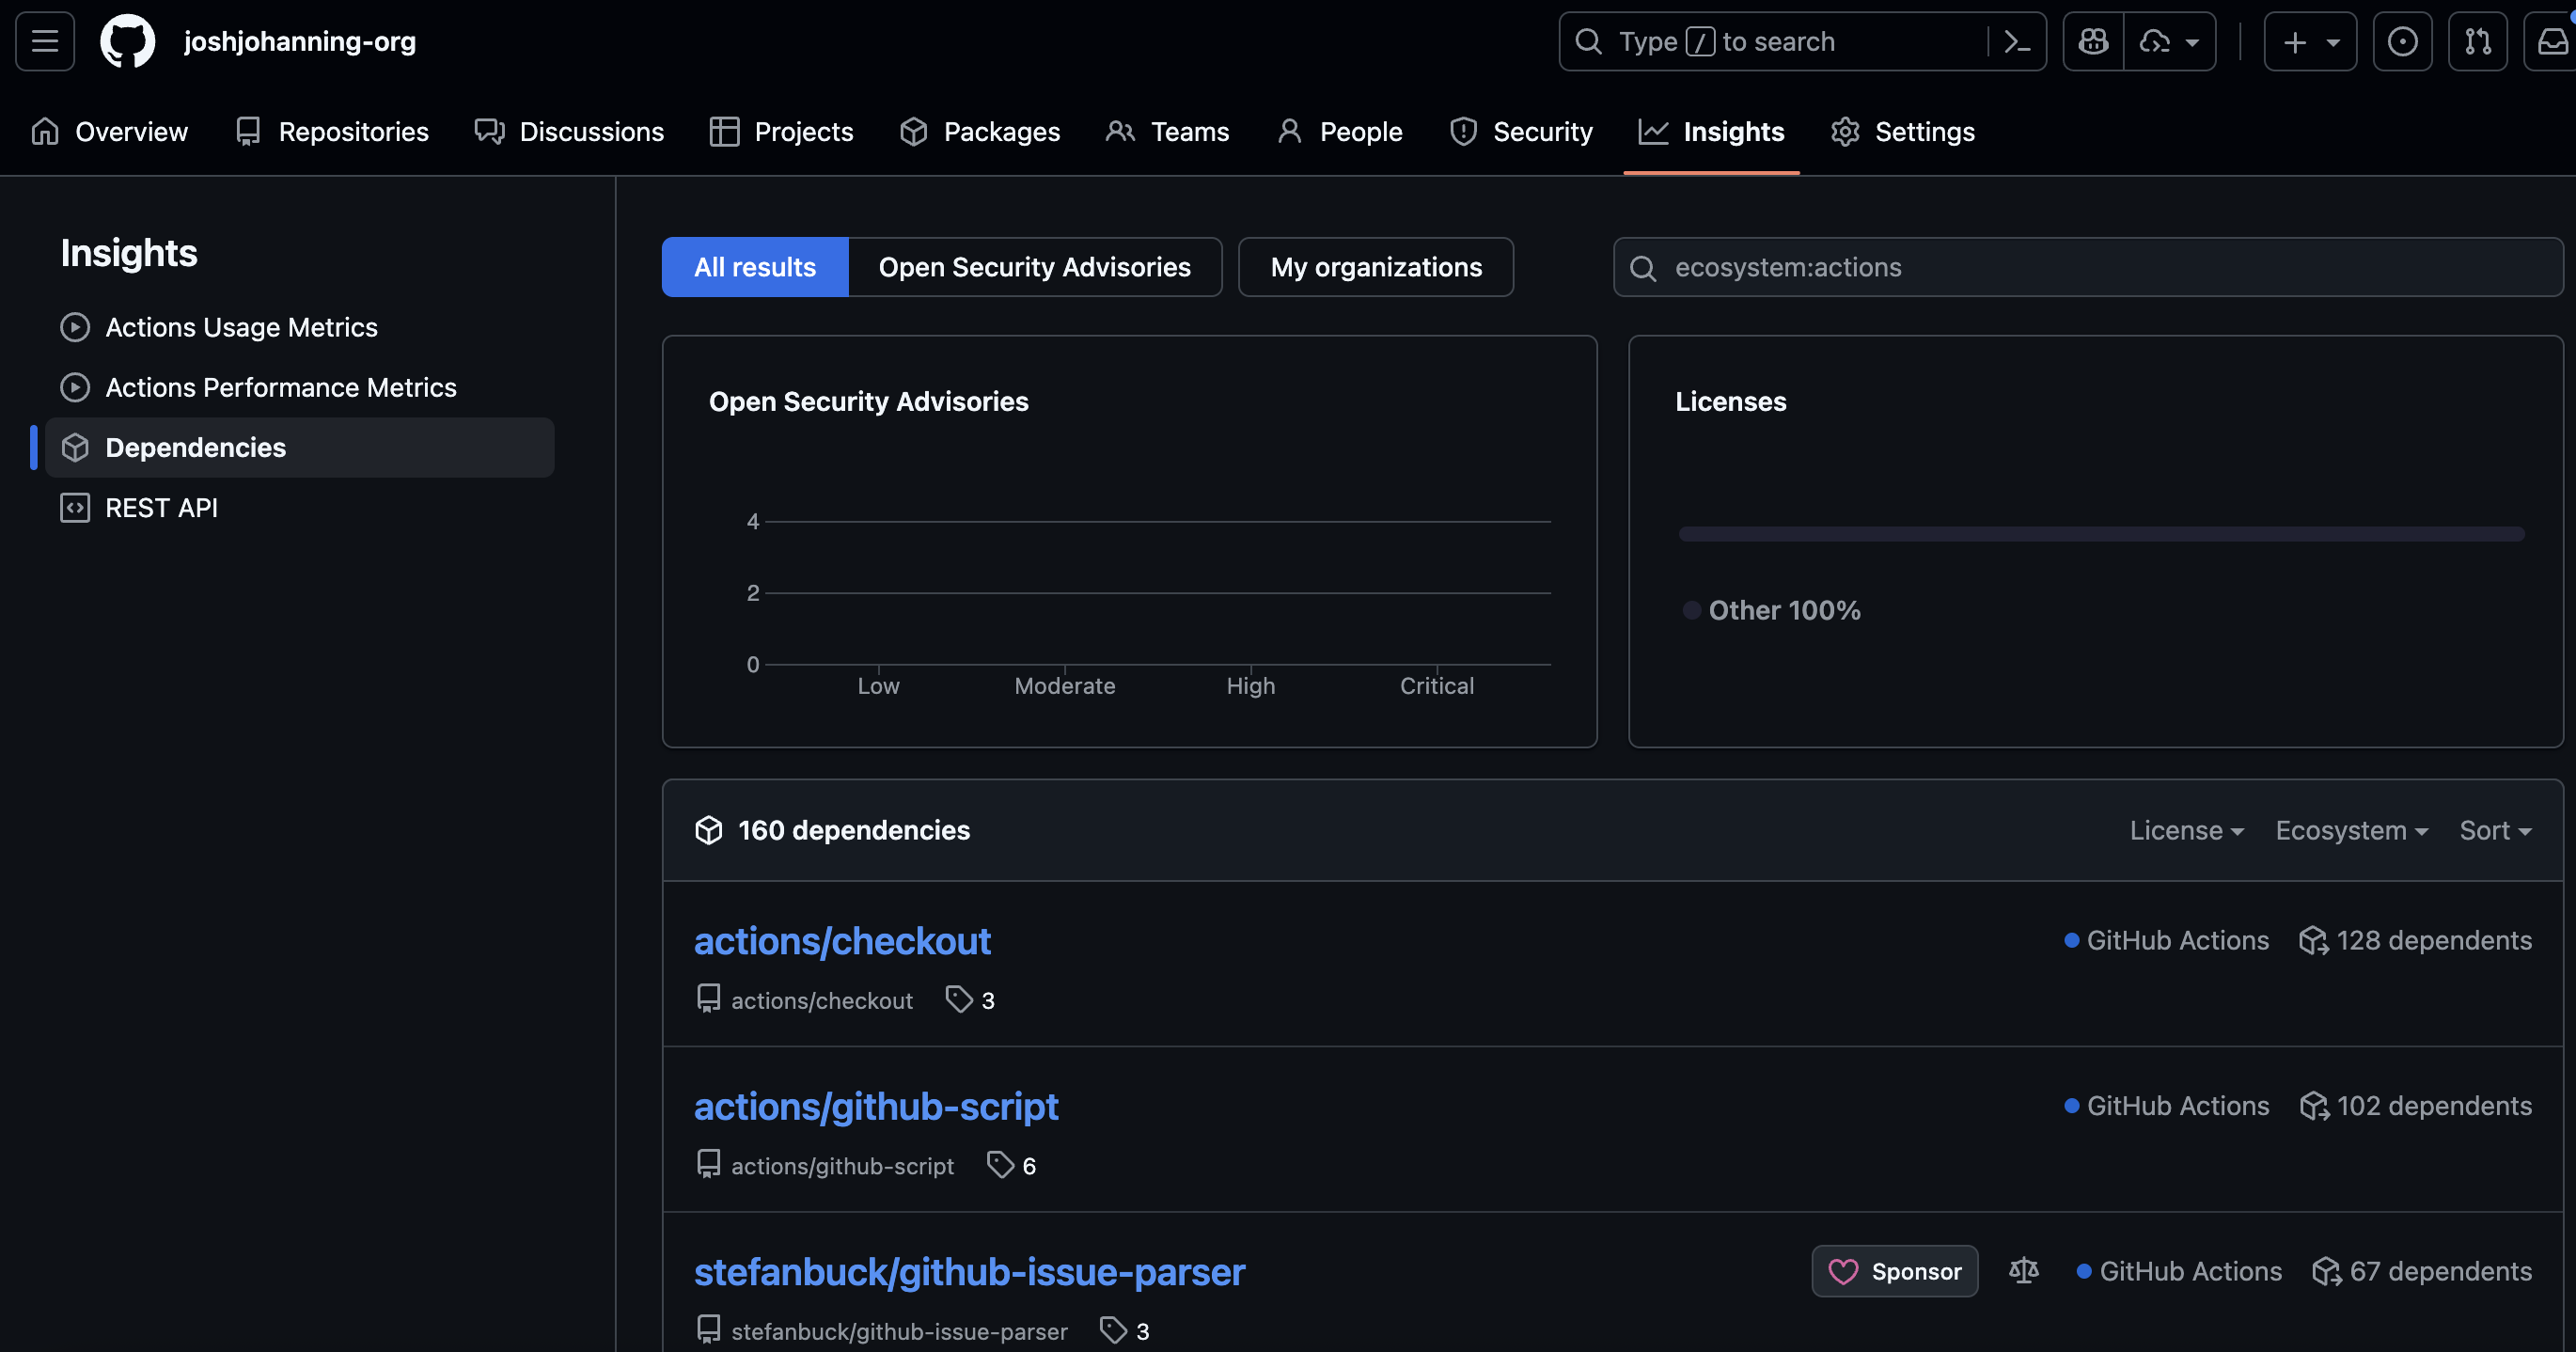Viewport: 2576px width, 1352px height.
Task: Click the Actions Performance Metrics play icon
Action: pyautogui.click(x=75, y=387)
